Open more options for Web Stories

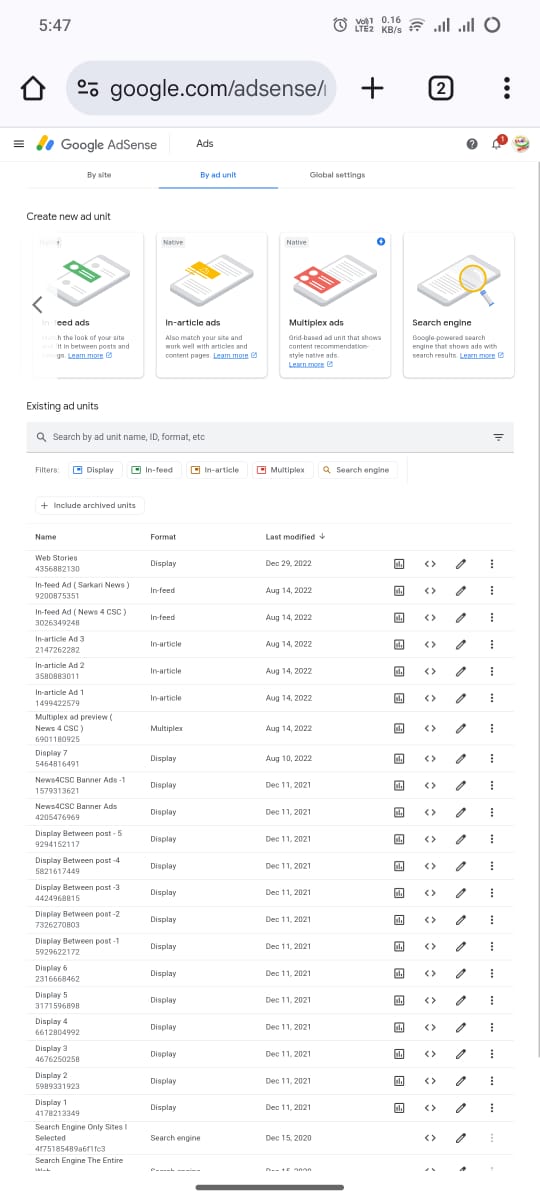[492, 564]
